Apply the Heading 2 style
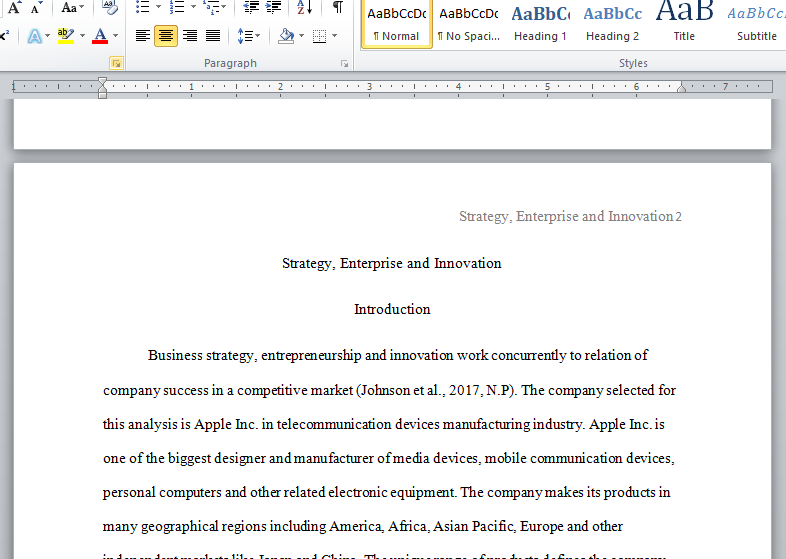 [x=613, y=24]
